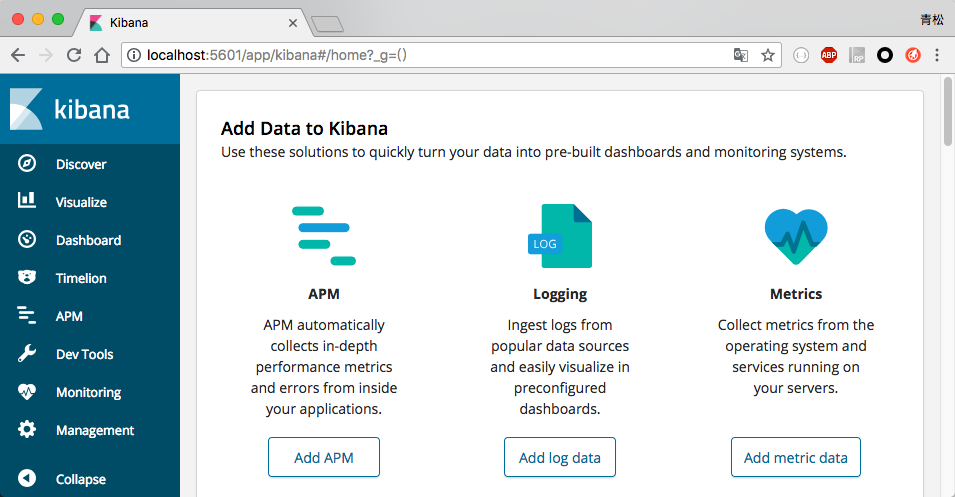Click the grey braces extension icon
This screenshot has height=497, width=955.
coord(801,55)
